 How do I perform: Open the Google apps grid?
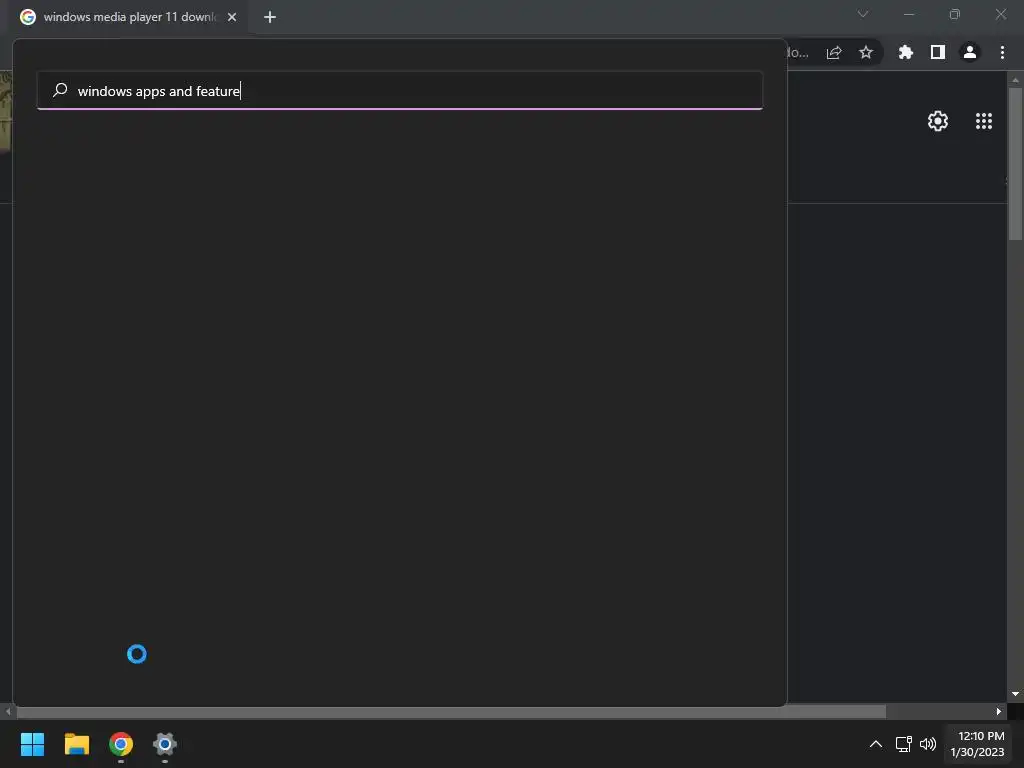pyautogui.click(x=984, y=121)
